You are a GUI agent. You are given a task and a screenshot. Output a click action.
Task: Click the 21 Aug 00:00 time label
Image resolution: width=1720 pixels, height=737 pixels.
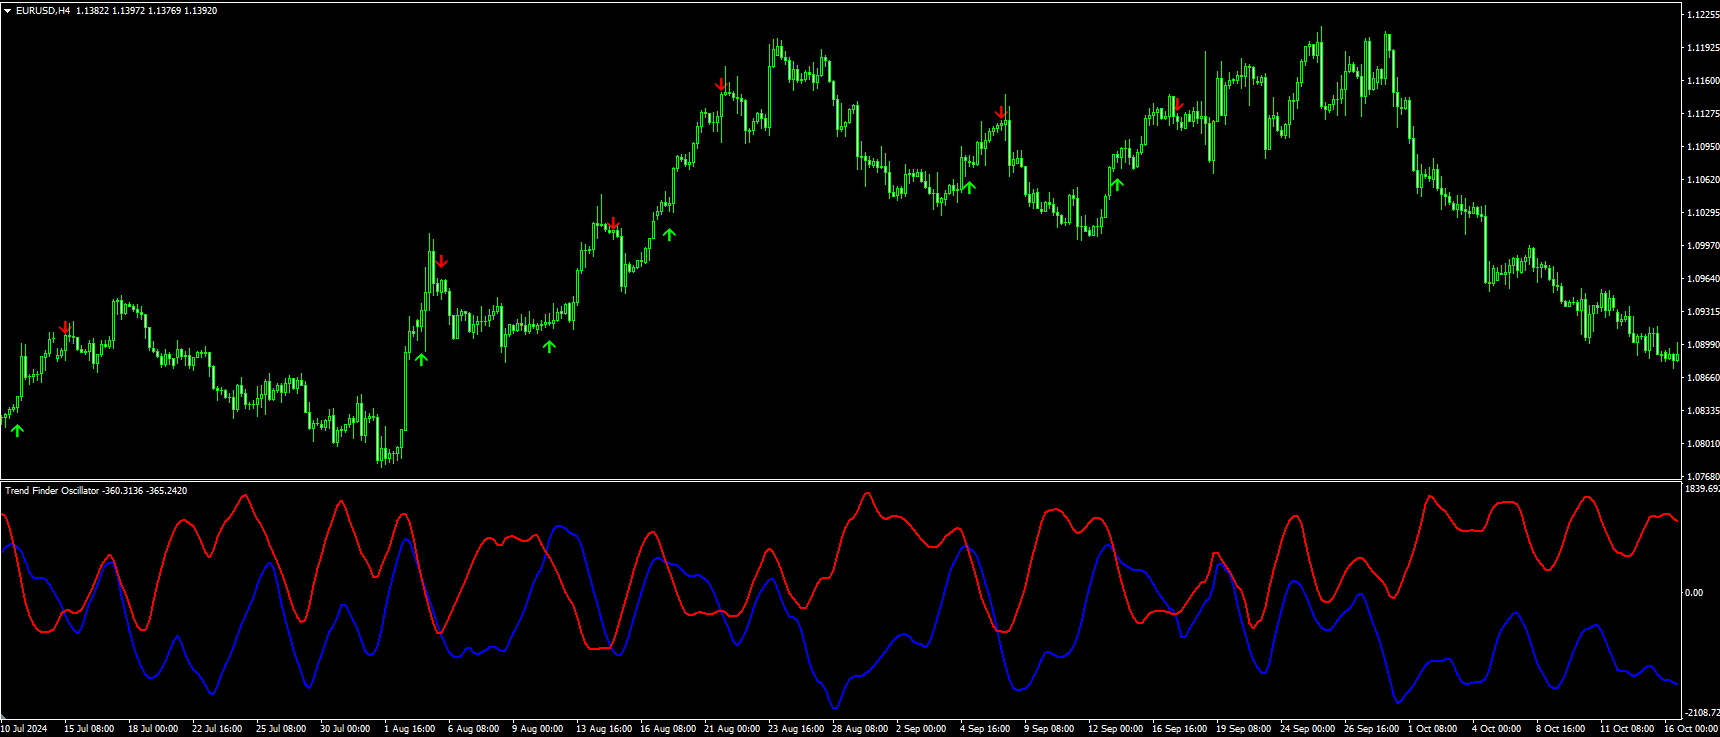pos(732,729)
